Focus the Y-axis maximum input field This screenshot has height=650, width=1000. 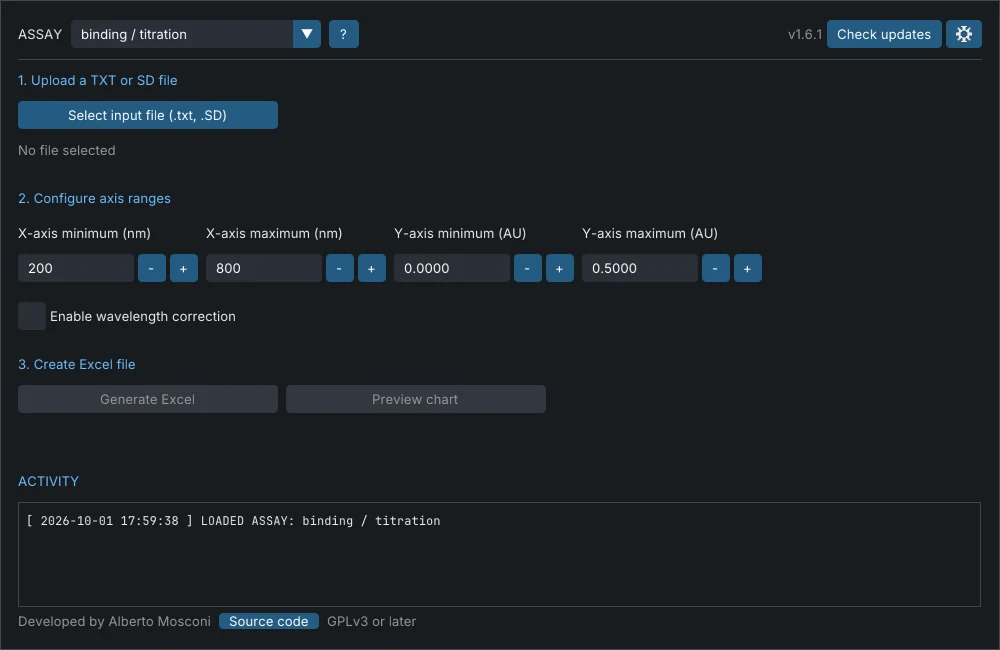(x=640, y=268)
